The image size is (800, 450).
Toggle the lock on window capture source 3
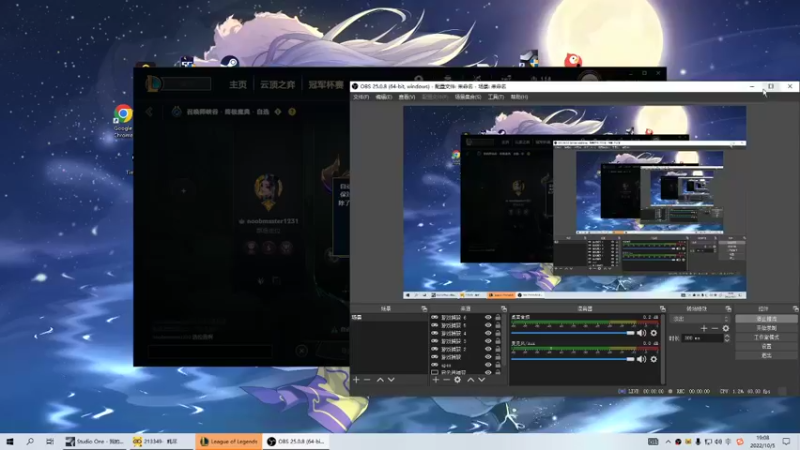[x=498, y=341]
